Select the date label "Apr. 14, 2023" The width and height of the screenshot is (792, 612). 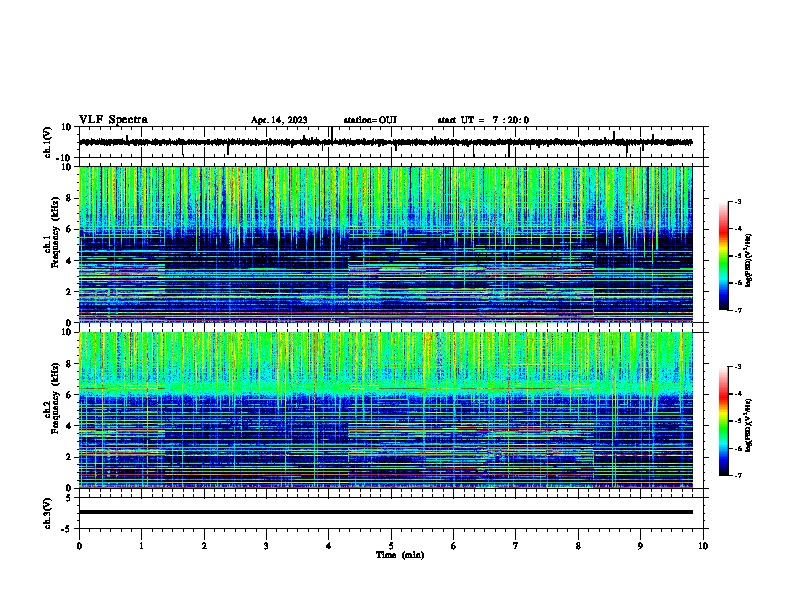(279, 120)
